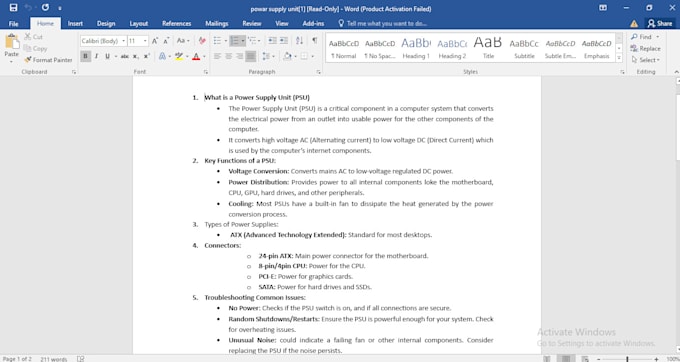Open the Select dropdown in Editing group
Image resolution: width=680 pixels, height=362 pixels.
646,60
